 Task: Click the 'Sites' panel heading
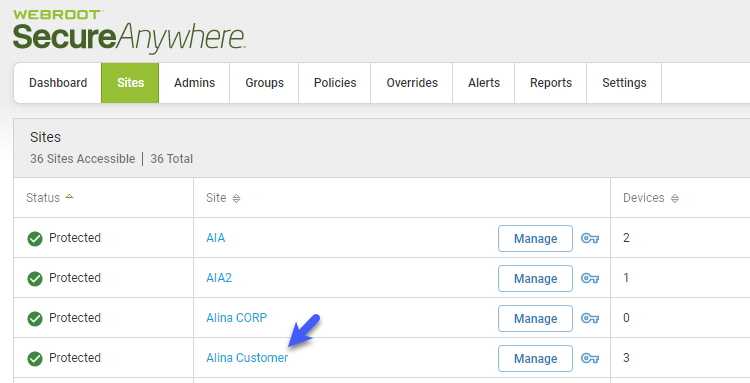click(45, 137)
